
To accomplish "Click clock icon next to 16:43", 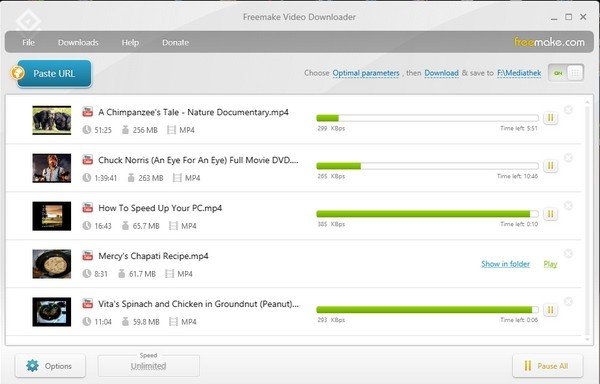I will [x=87, y=226].
